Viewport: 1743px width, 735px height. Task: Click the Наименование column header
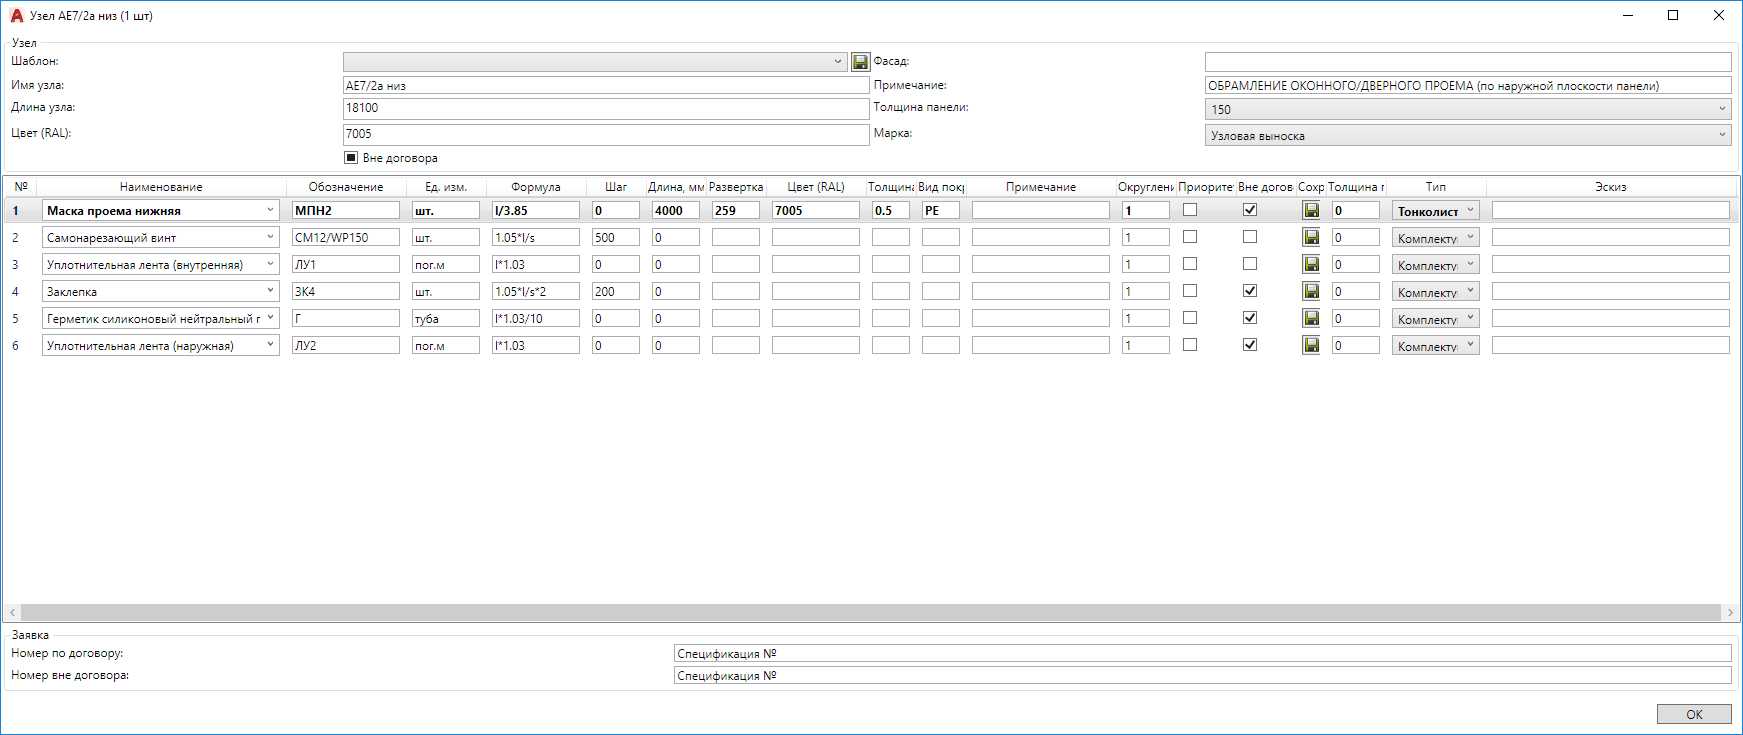(x=161, y=187)
